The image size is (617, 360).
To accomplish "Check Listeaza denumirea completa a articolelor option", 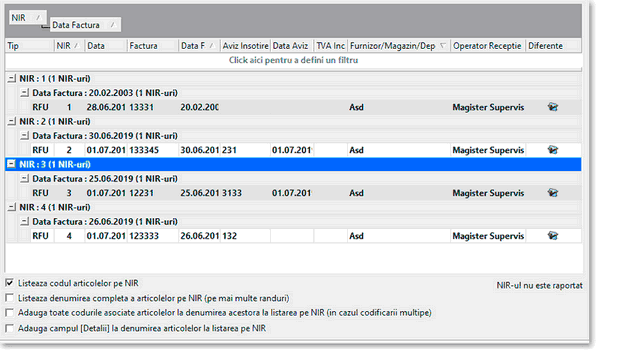I will [9, 298].
